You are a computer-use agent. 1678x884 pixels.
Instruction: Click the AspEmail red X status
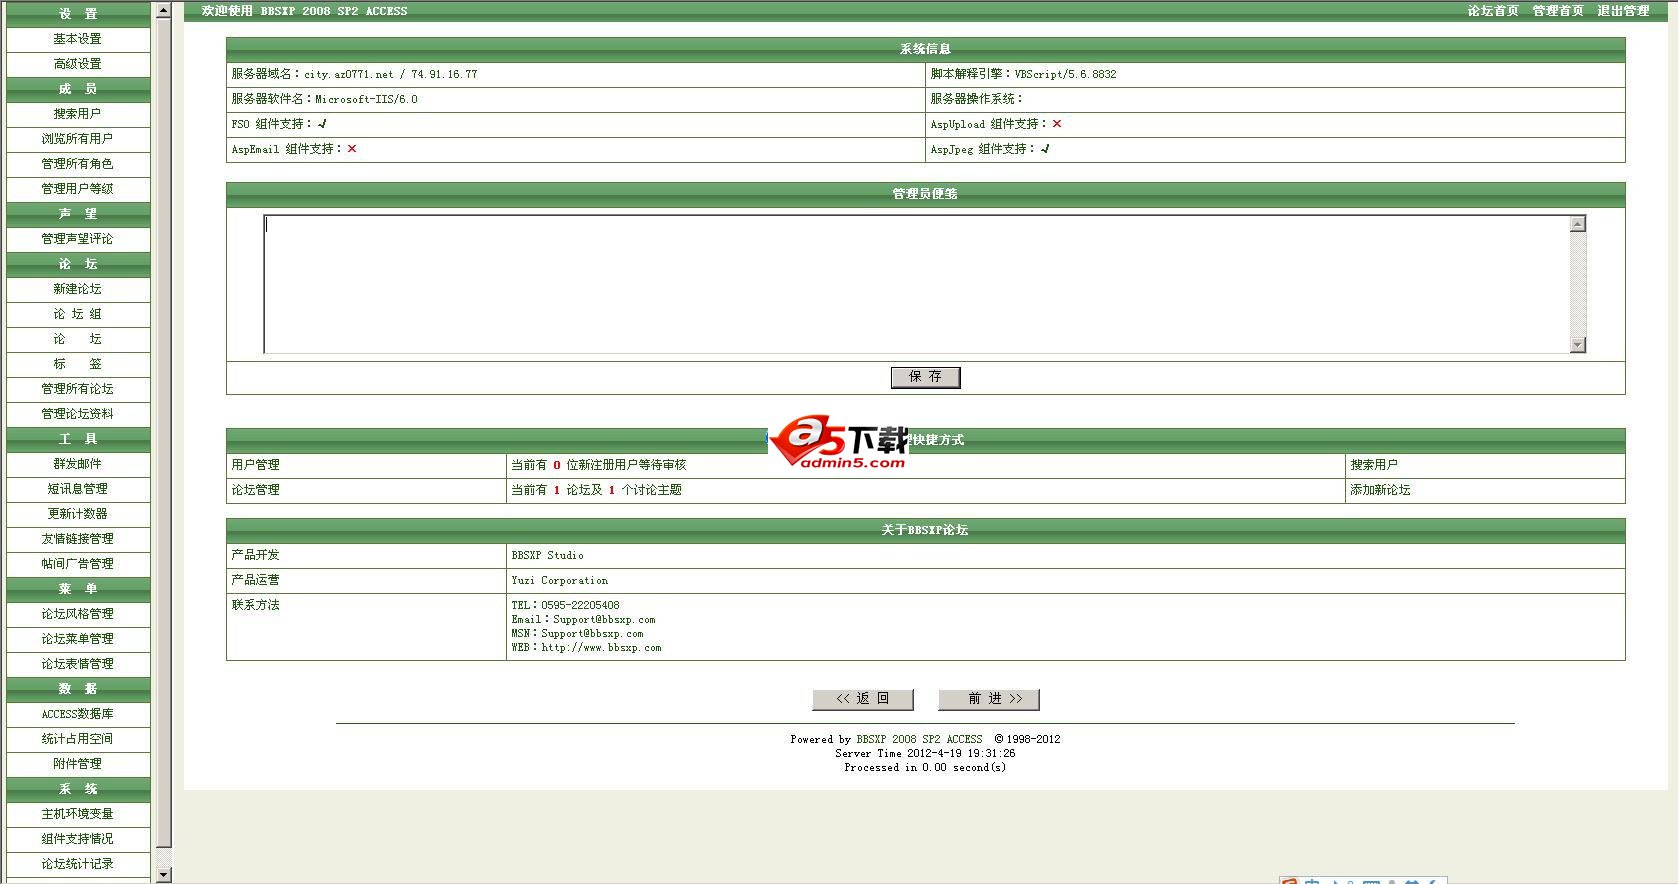pos(352,149)
